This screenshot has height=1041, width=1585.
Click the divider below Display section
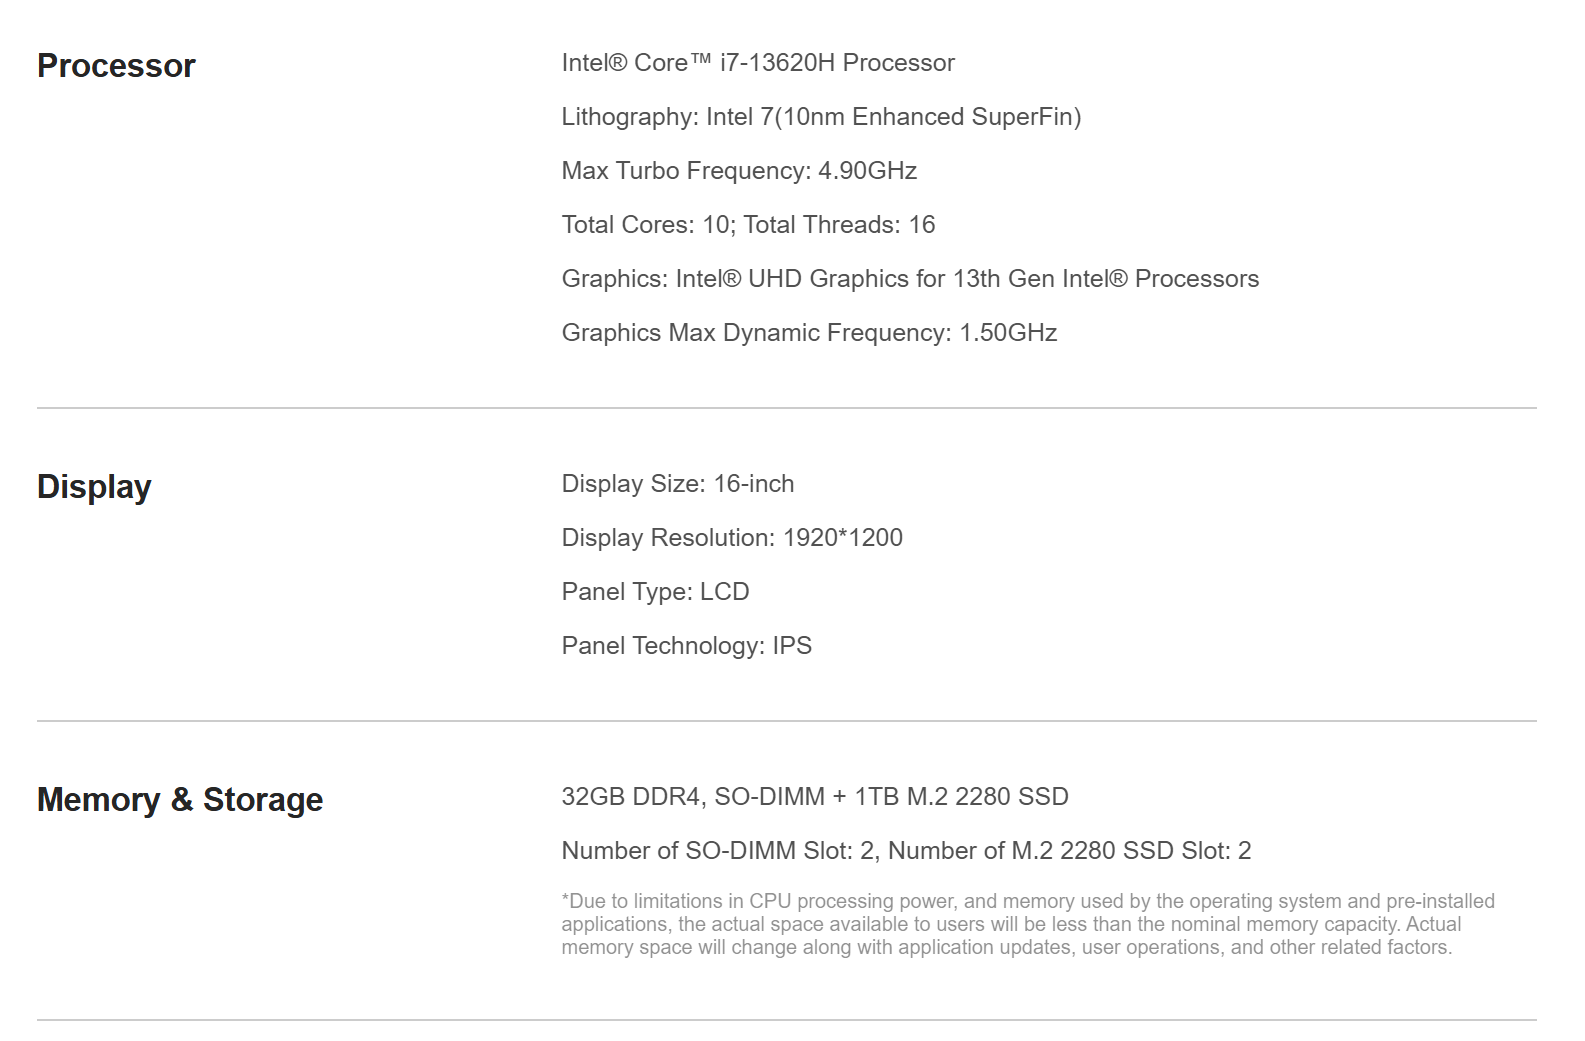(x=787, y=721)
